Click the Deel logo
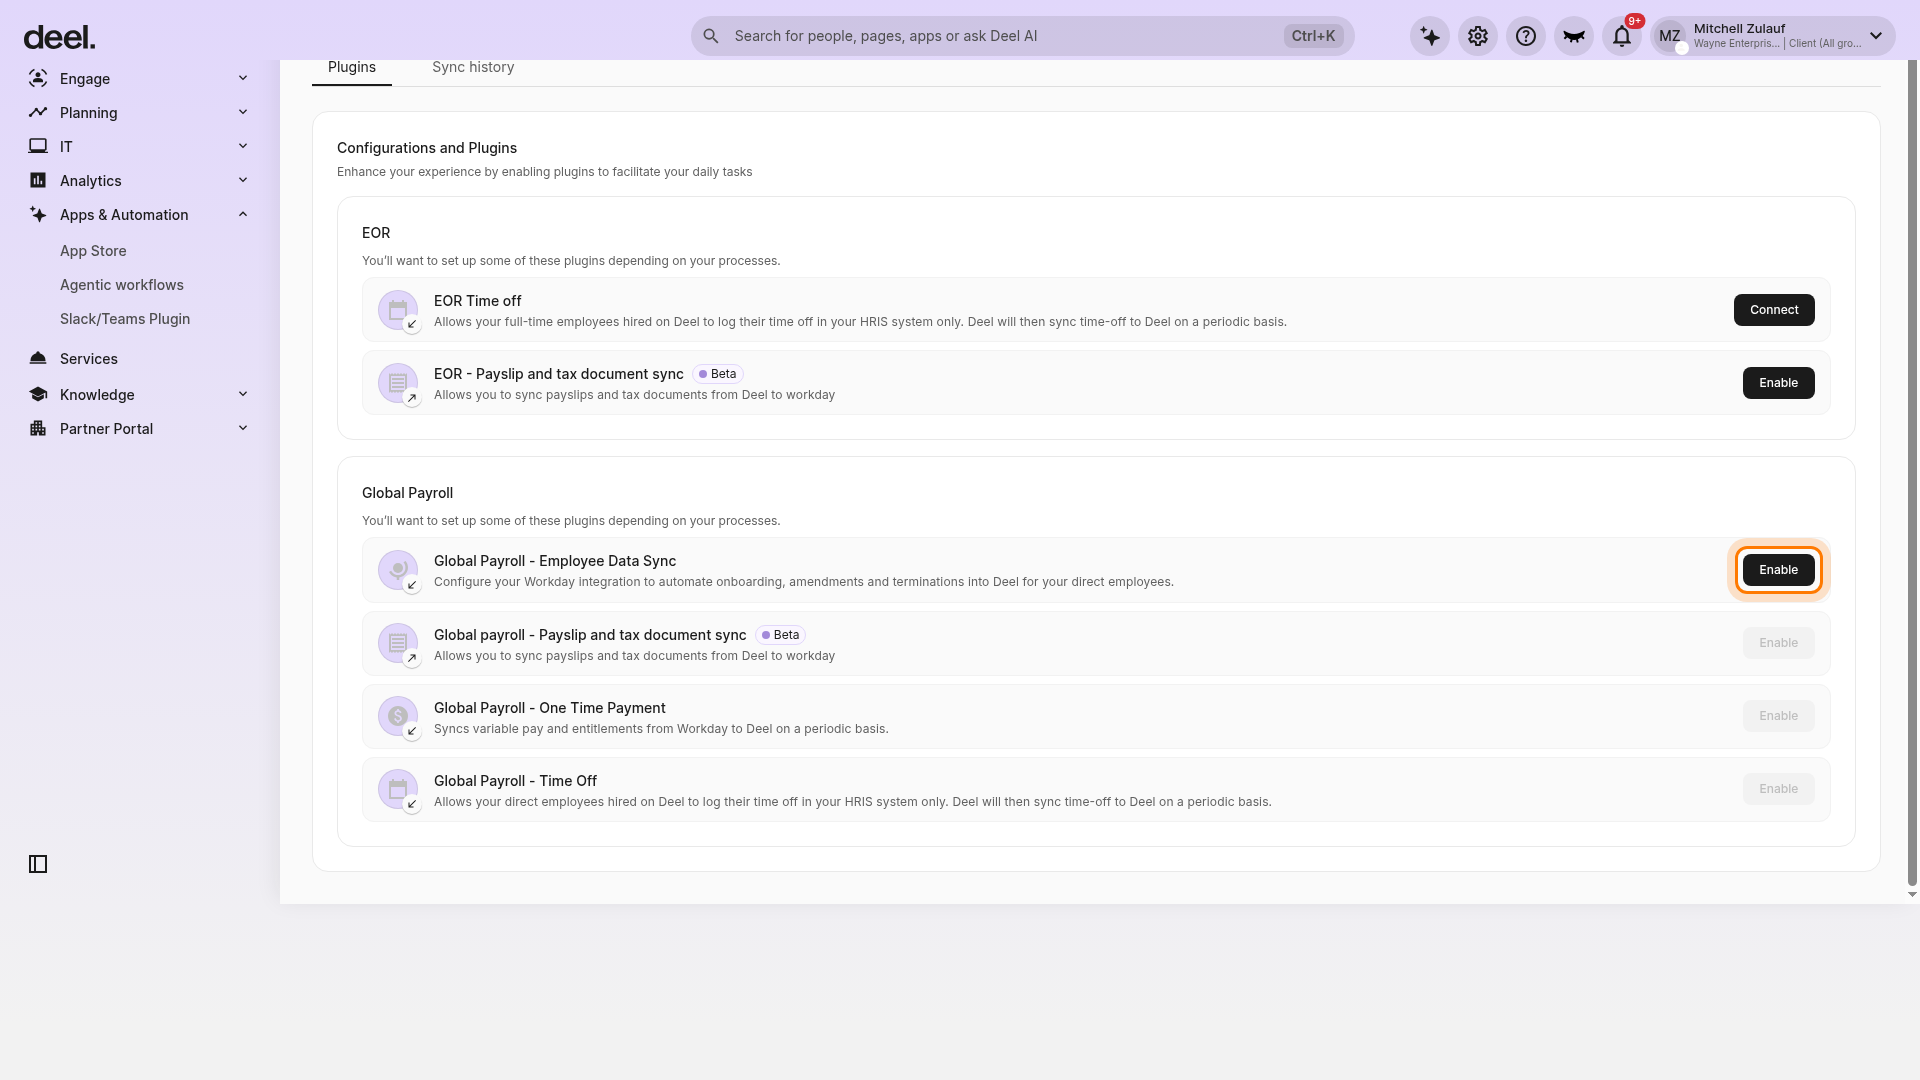The width and height of the screenshot is (1920, 1080). click(59, 38)
